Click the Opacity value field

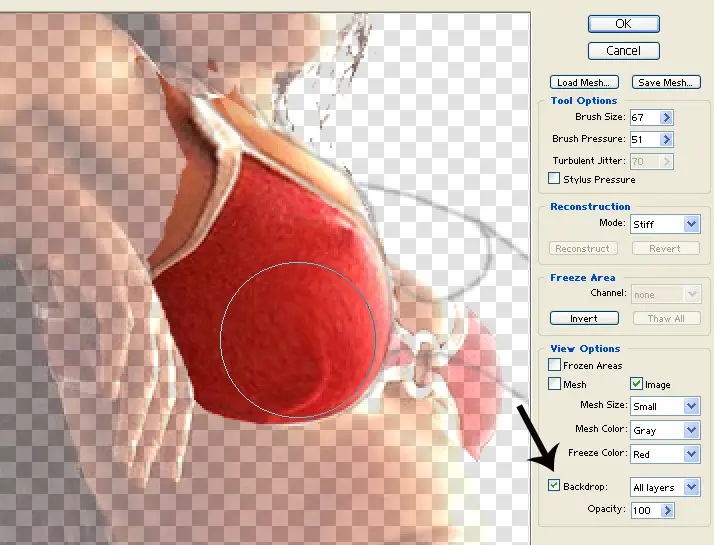click(x=646, y=510)
